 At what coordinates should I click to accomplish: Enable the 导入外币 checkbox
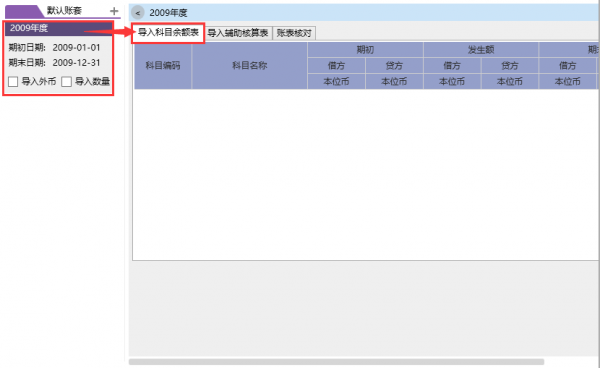click(13, 81)
